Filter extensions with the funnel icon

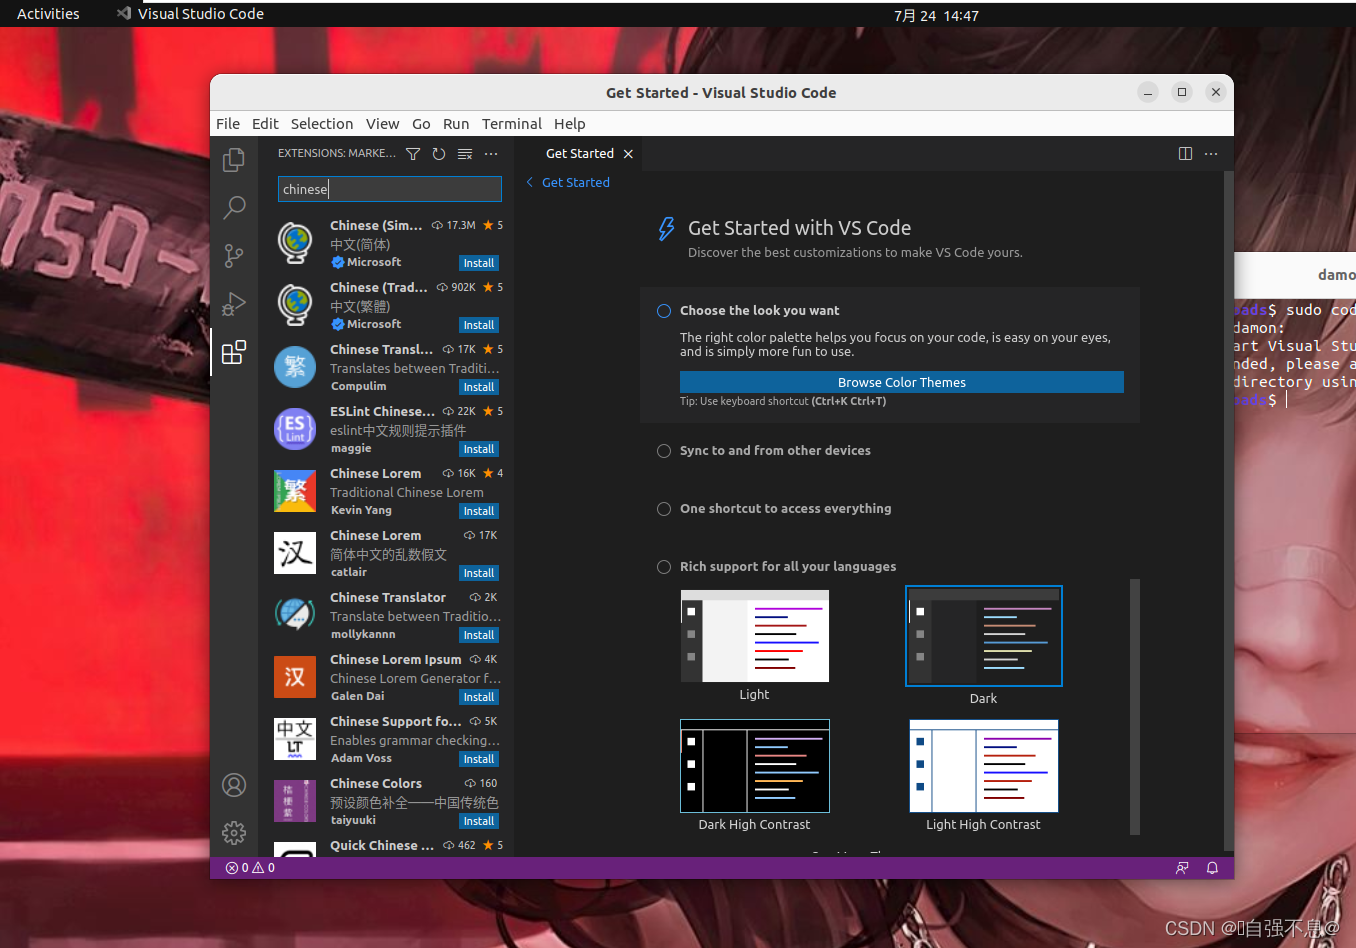click(413, 154)
